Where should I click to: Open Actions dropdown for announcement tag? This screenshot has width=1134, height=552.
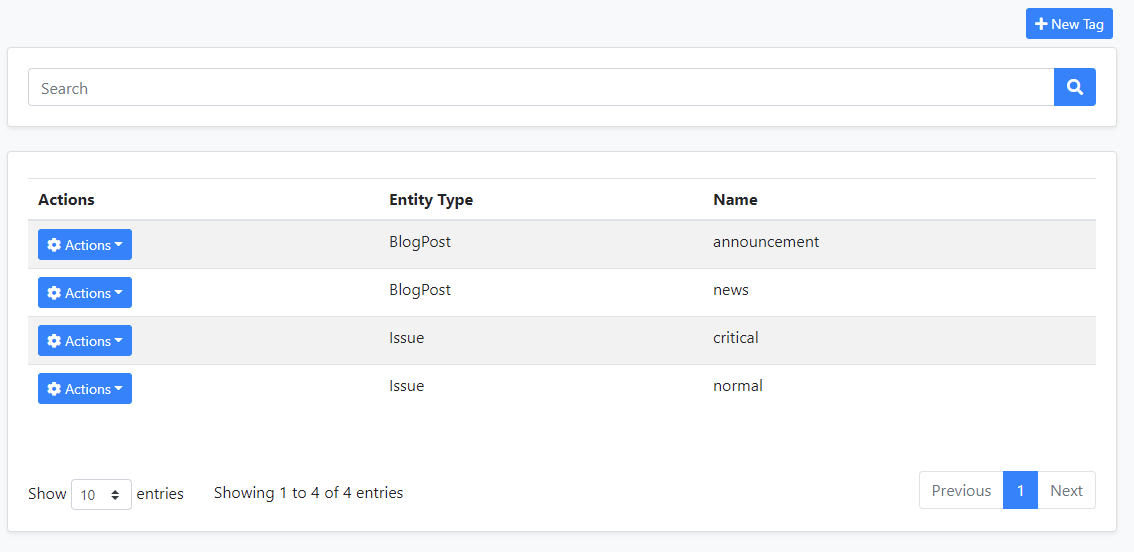coord(85,245)
